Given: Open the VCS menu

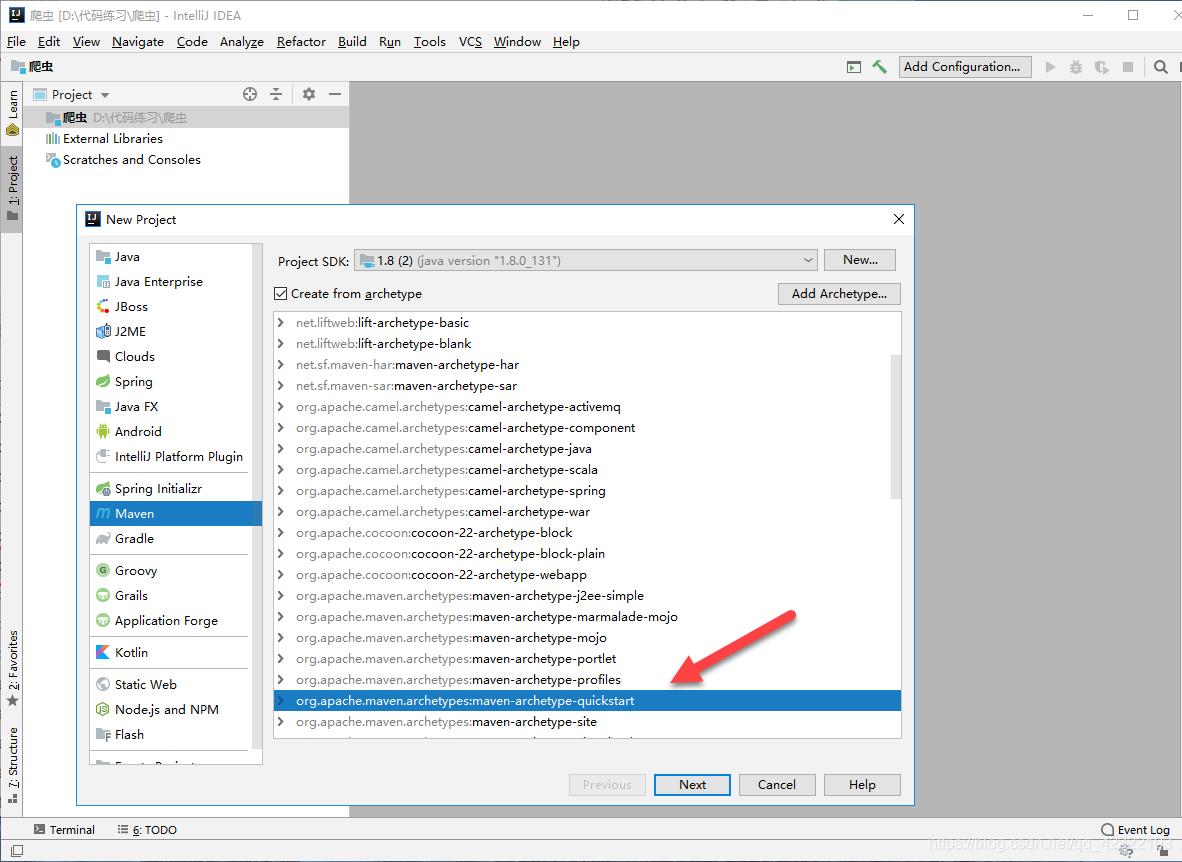Looking at the screenshot, I should click(x=470, y=41).
